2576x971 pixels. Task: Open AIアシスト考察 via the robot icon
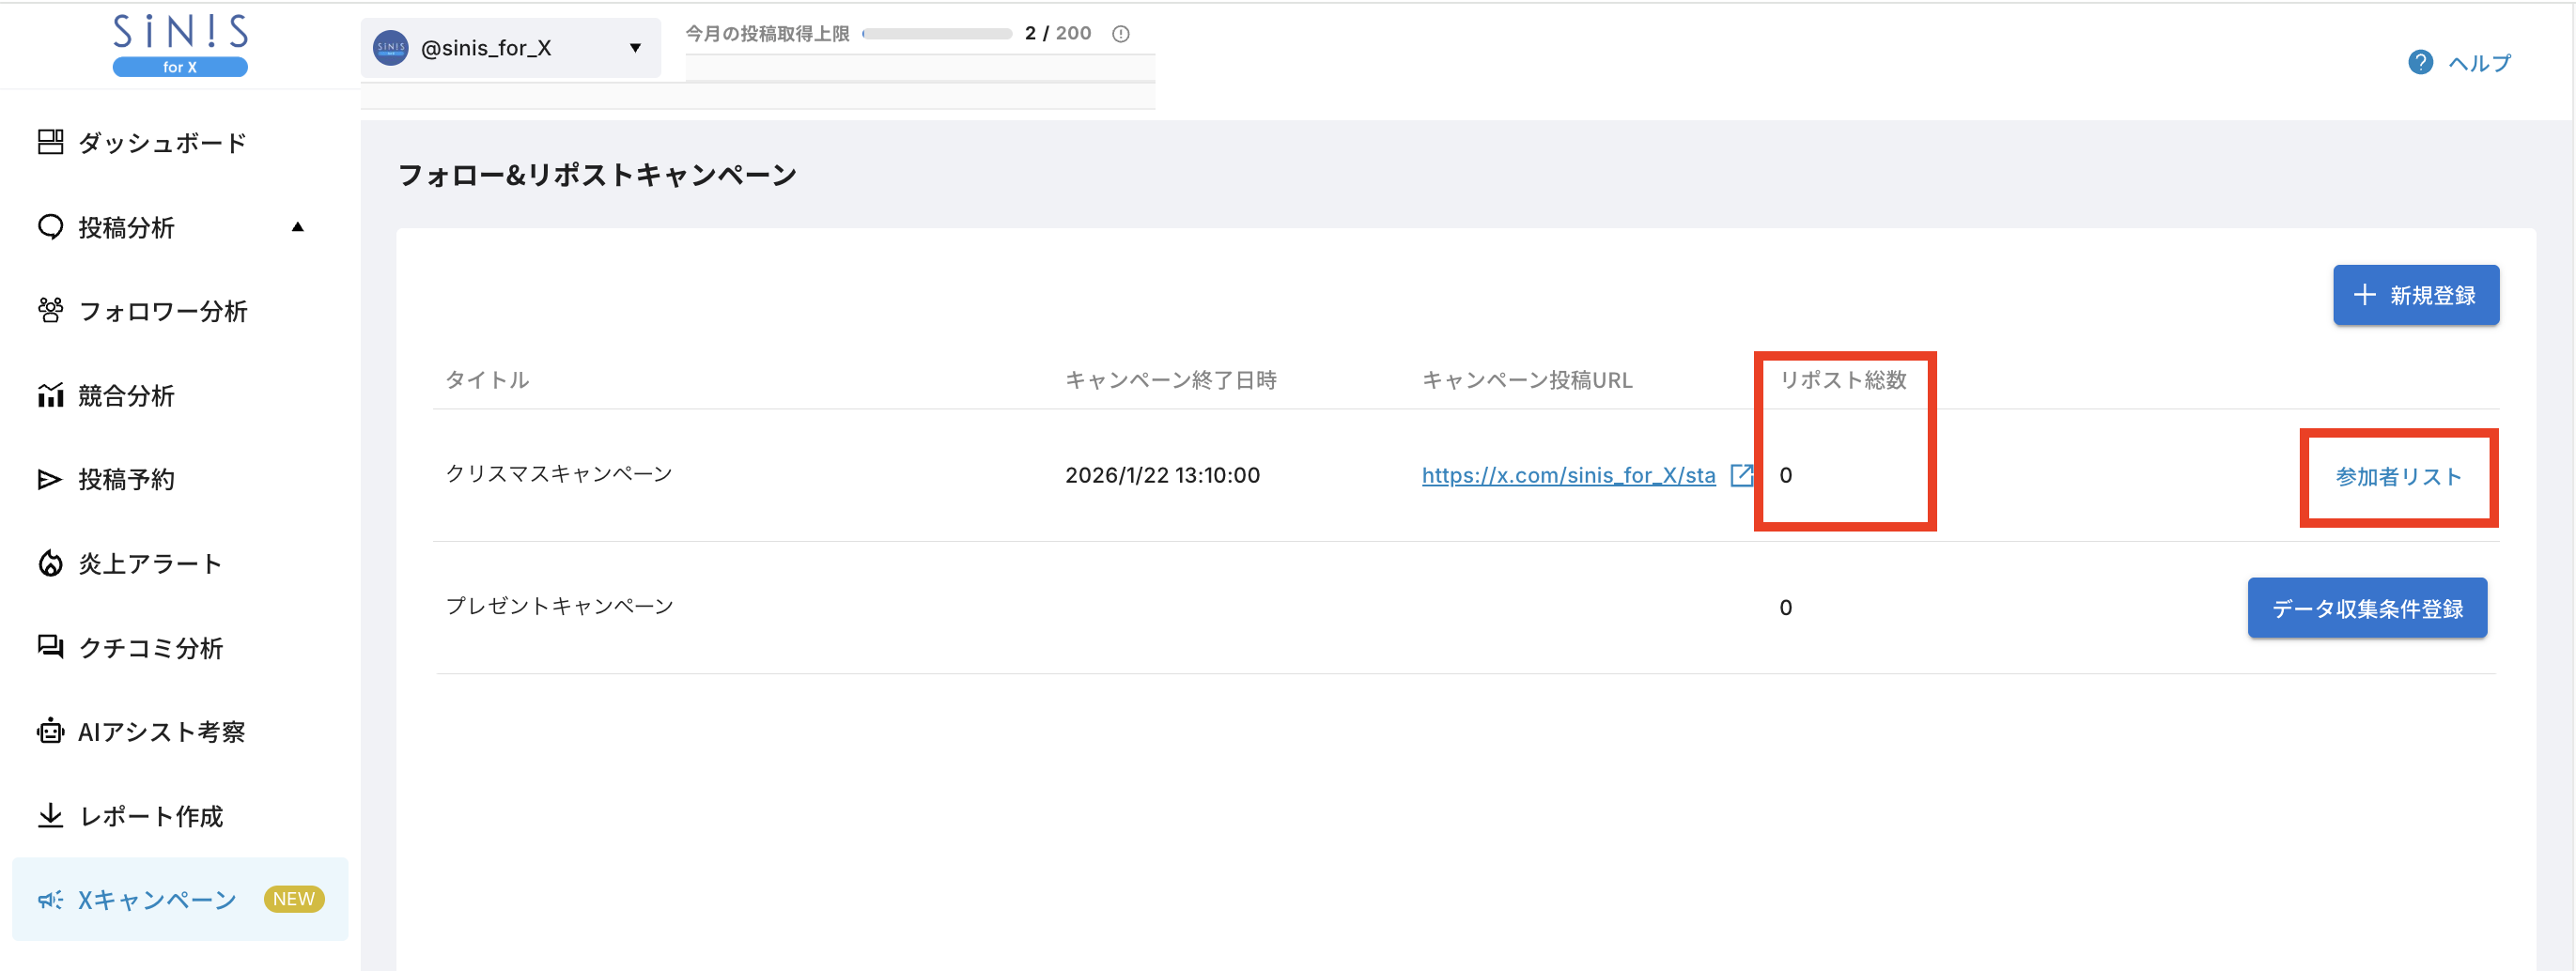(51, 731)
